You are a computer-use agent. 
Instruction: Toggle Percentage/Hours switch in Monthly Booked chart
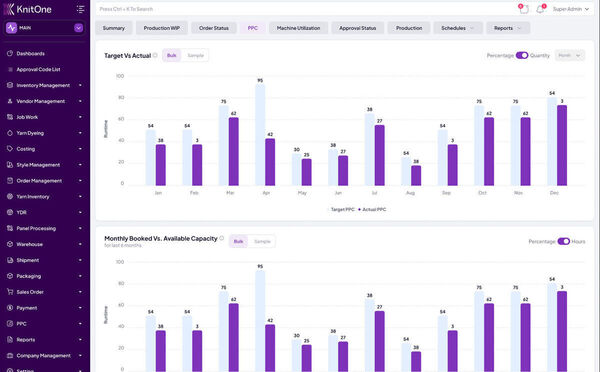(563, 241)
